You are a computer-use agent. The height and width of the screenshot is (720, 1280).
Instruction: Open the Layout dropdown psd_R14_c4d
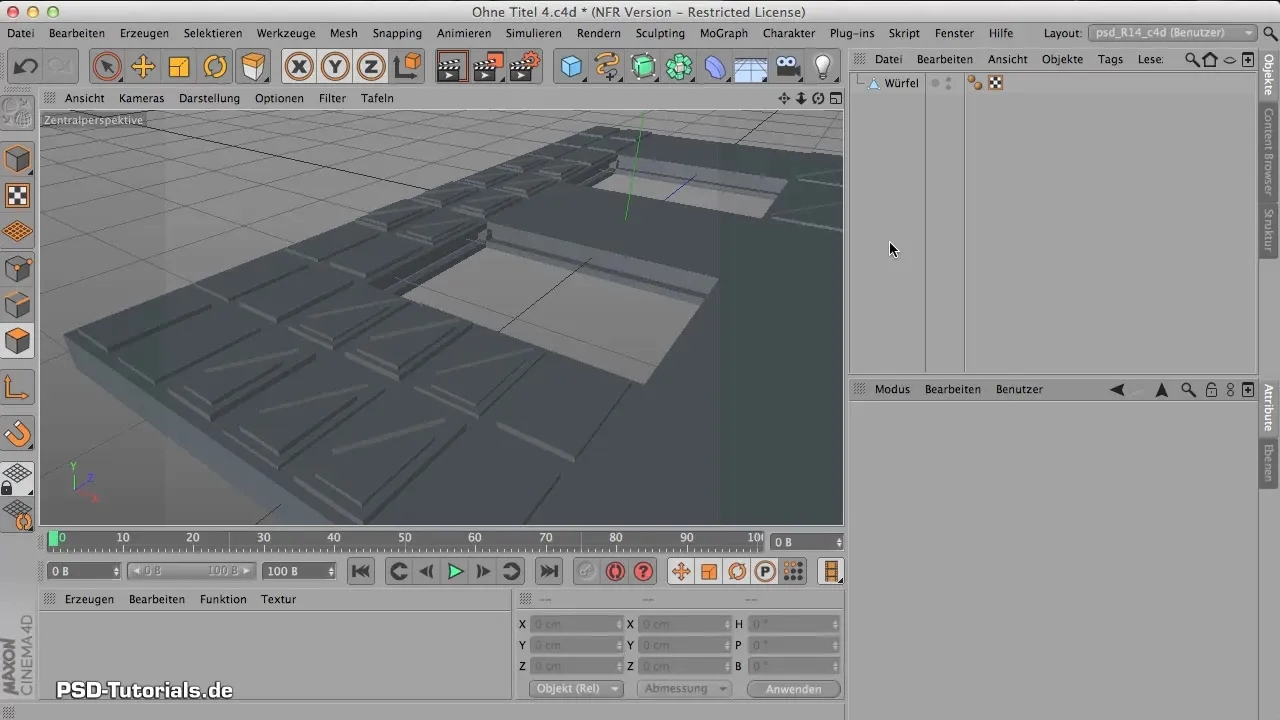[1172, 33]
